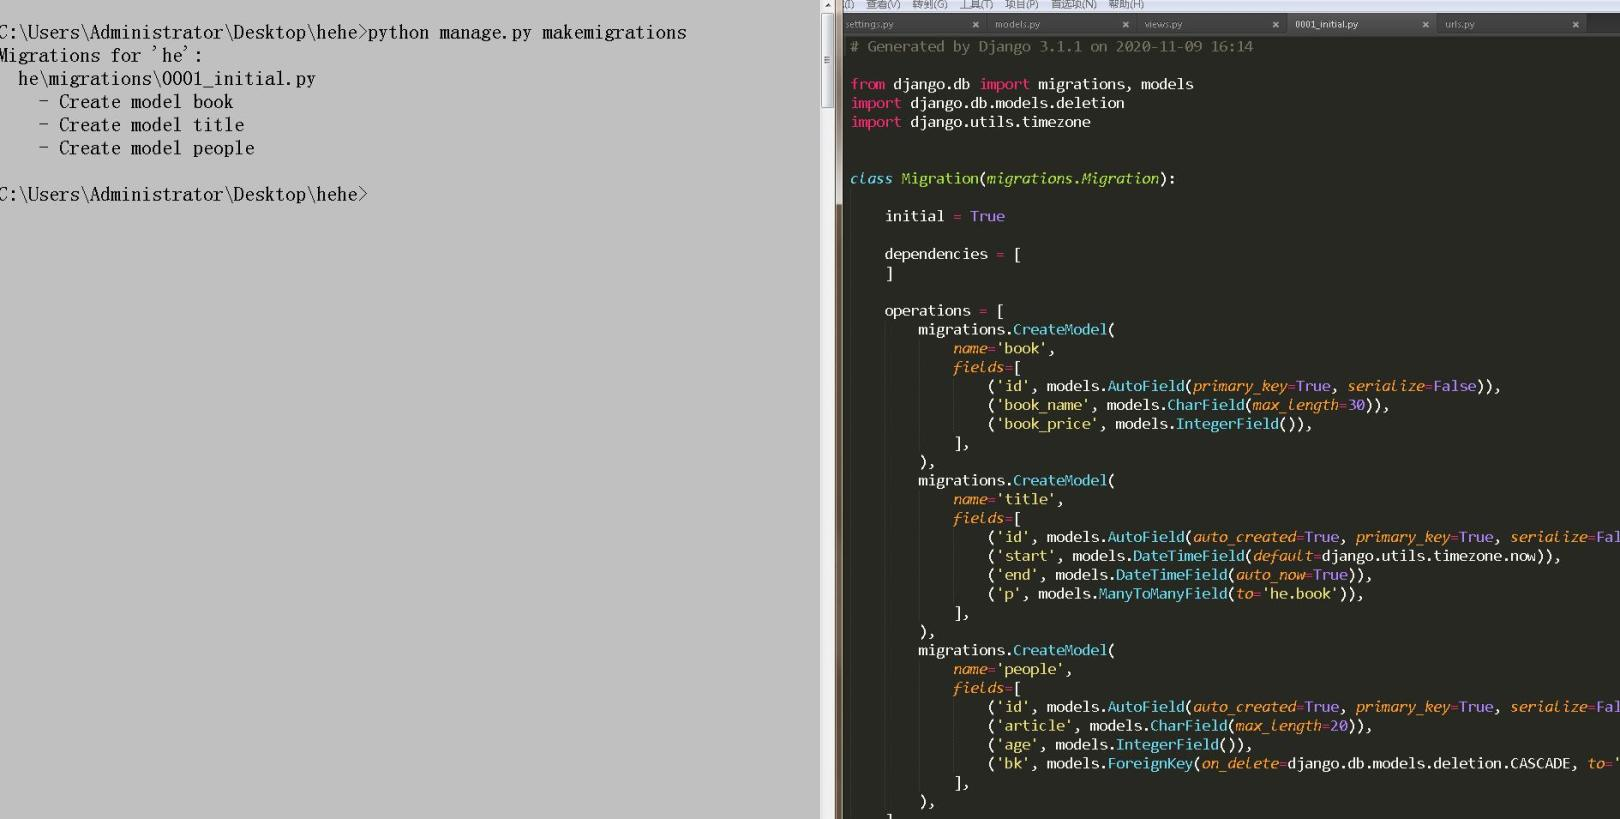Click the 'initial = True' line

[x=945, y=216]
